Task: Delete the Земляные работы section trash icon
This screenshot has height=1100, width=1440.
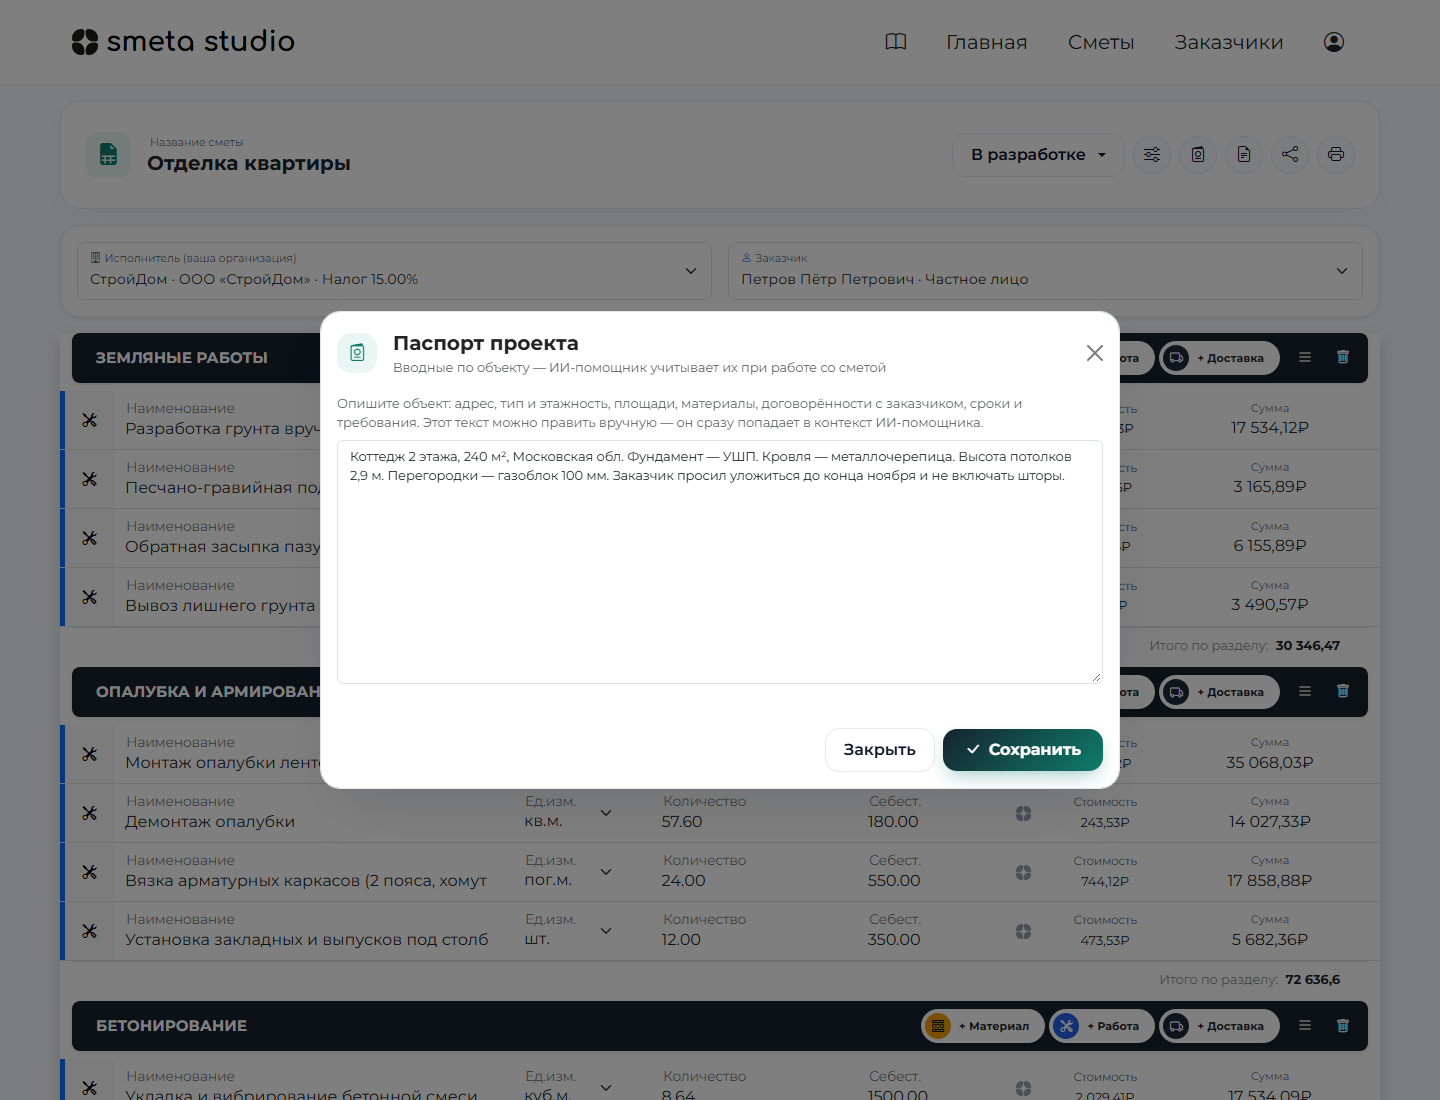Action: pyautogui.click(x=1343, y=357)
